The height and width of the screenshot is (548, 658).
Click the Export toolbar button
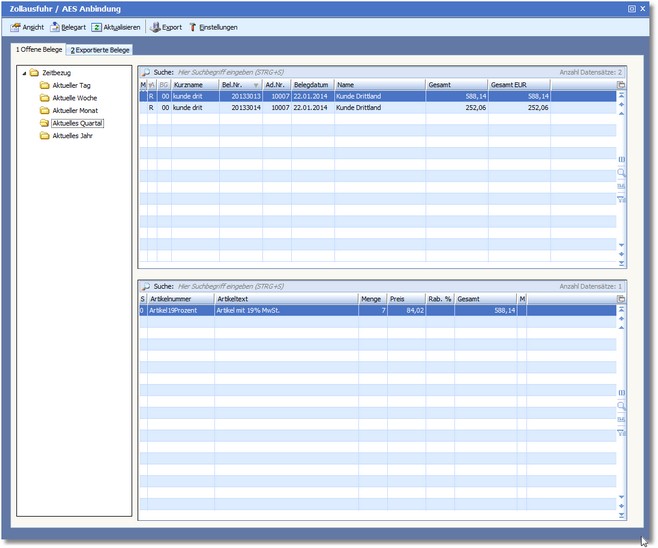click(166, 27)
